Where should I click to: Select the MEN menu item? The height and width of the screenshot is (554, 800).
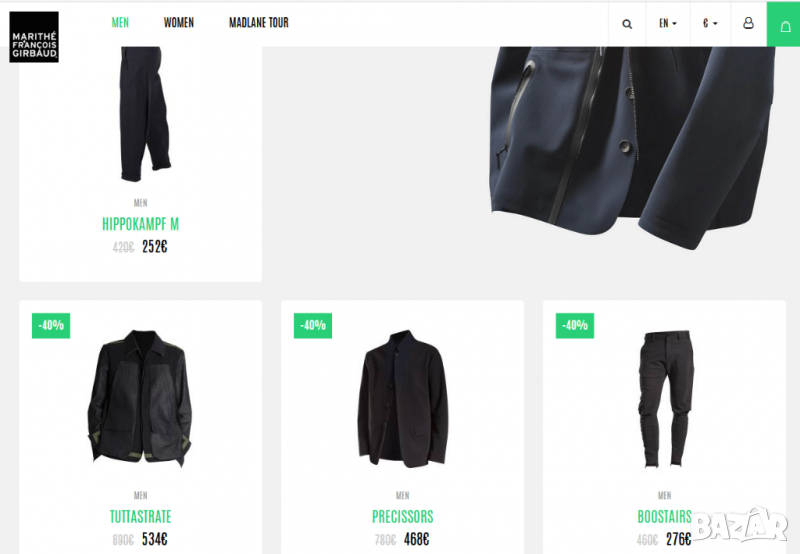coord(120,22)
